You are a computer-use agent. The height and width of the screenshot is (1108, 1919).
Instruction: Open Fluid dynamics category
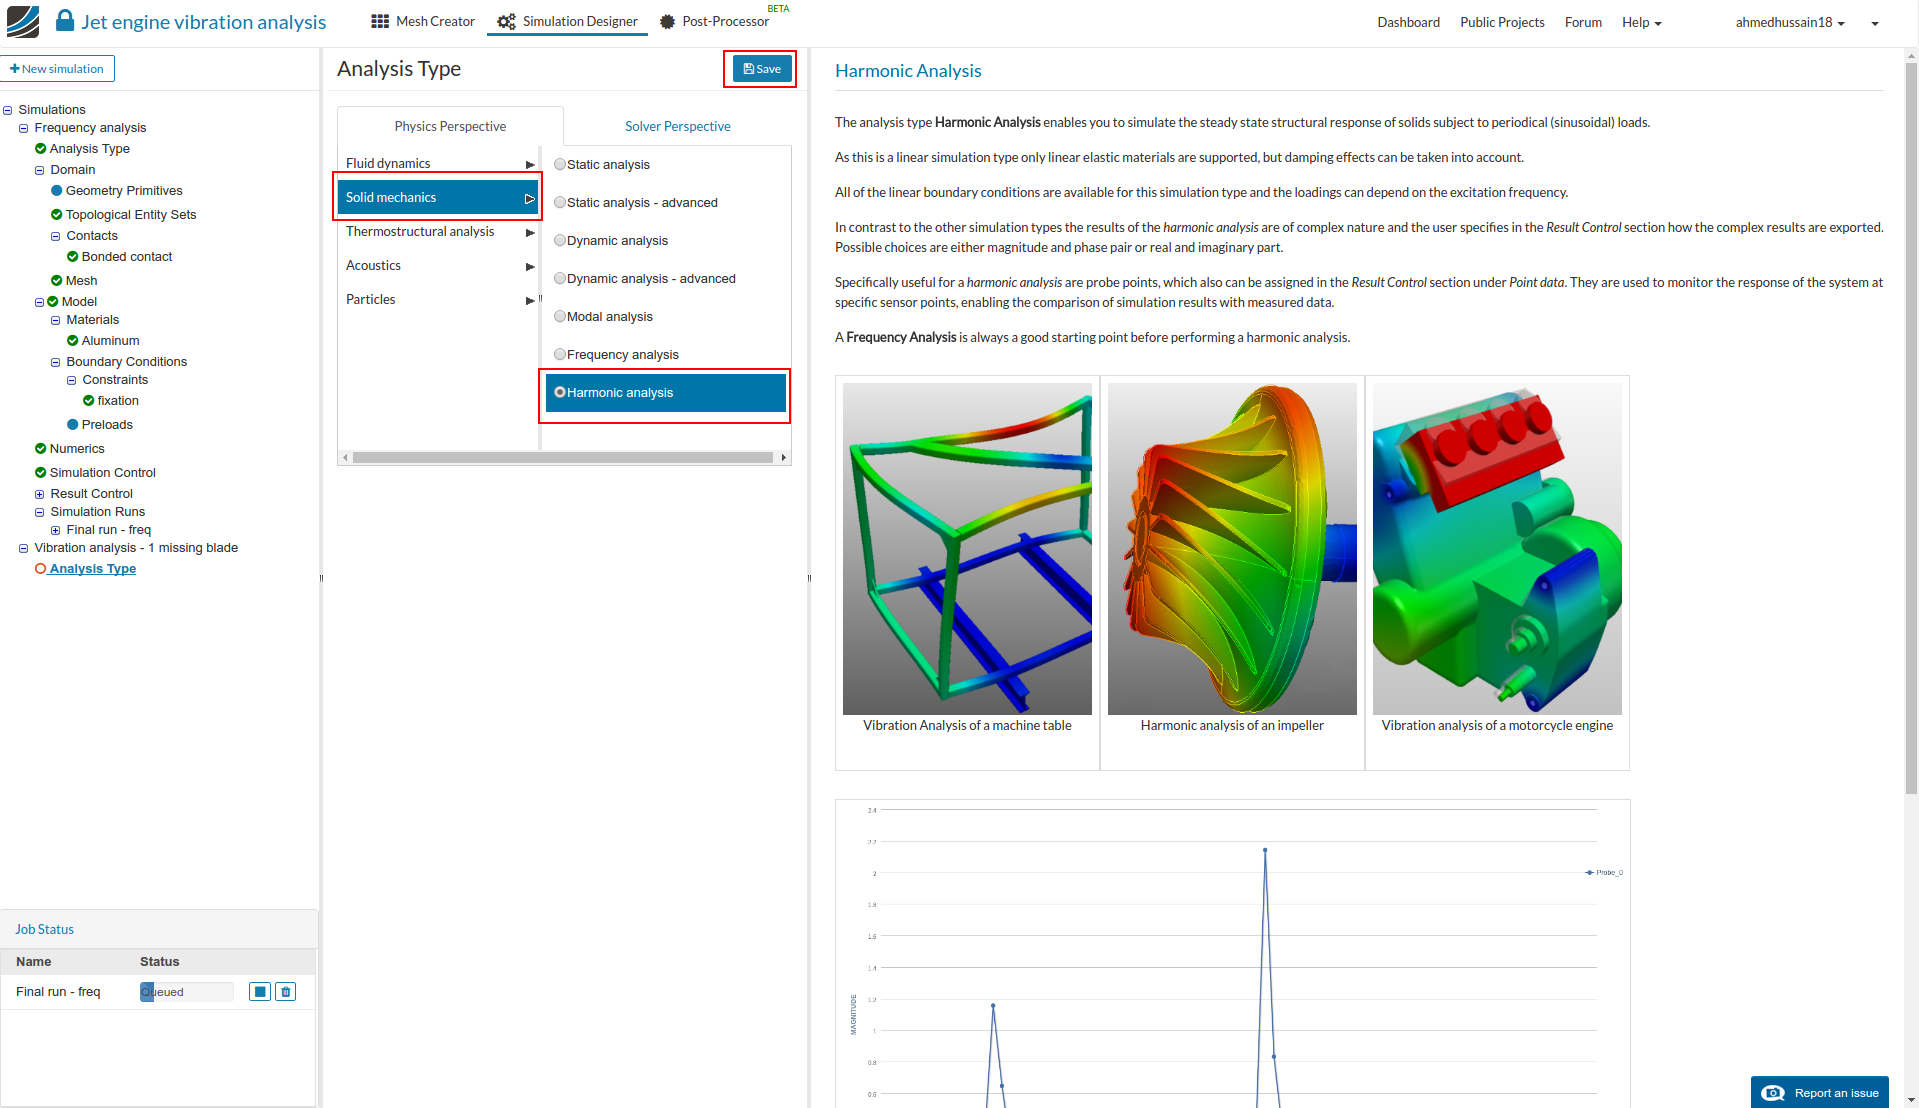tap(438, 163)
